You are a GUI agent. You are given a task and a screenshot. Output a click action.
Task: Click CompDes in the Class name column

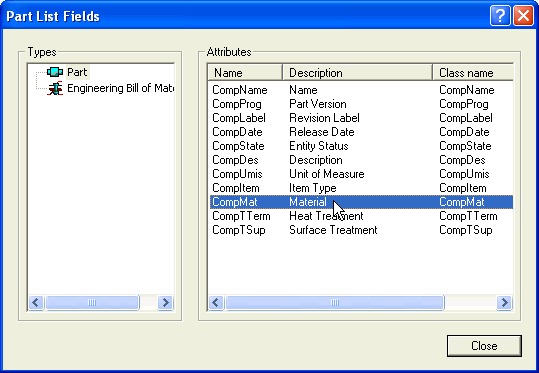[x=462, y=160]
